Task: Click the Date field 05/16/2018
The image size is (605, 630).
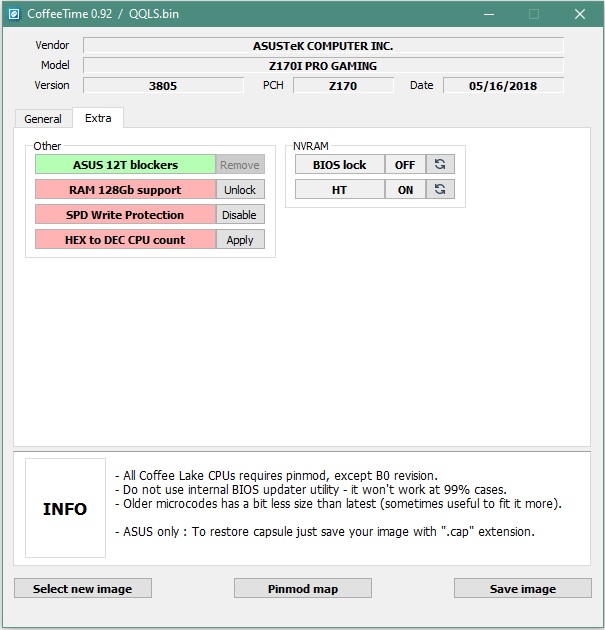Action: (503, 86)
